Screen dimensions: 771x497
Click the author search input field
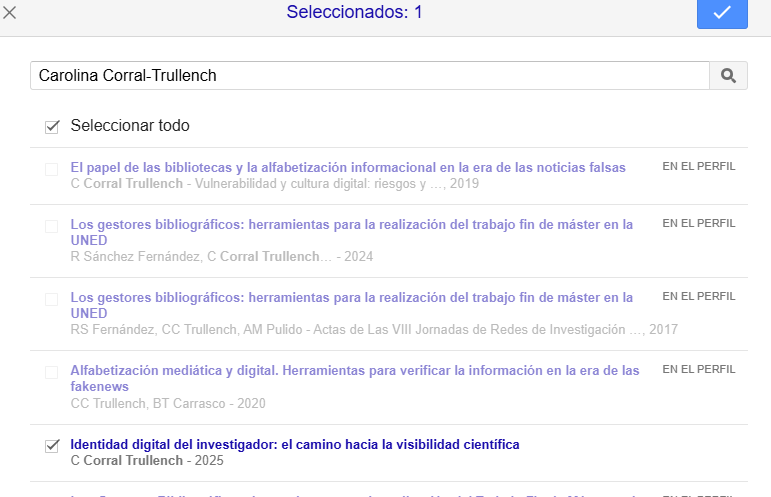click(x=370, y=75)
